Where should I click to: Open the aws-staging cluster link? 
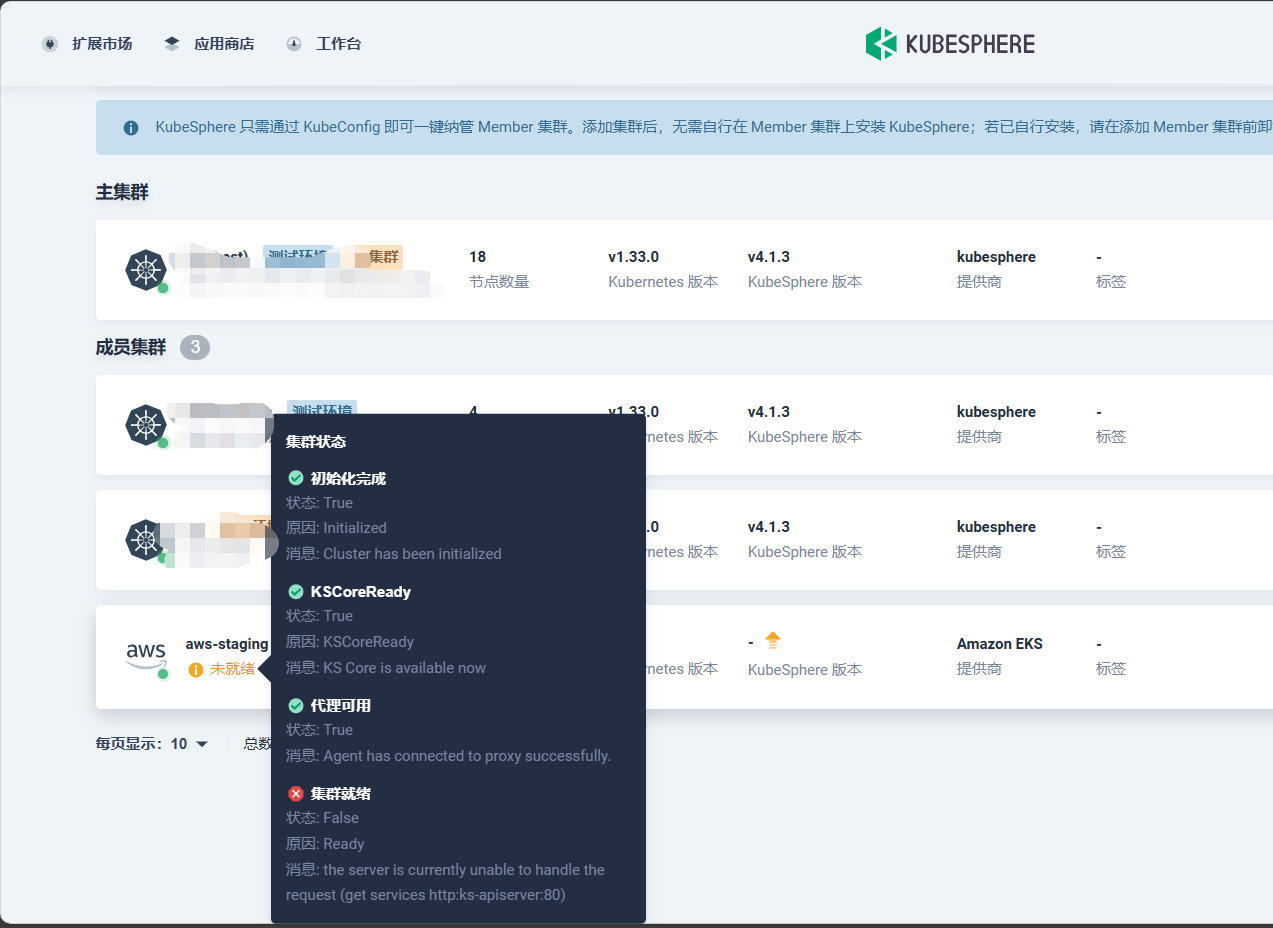pos(227,644)
